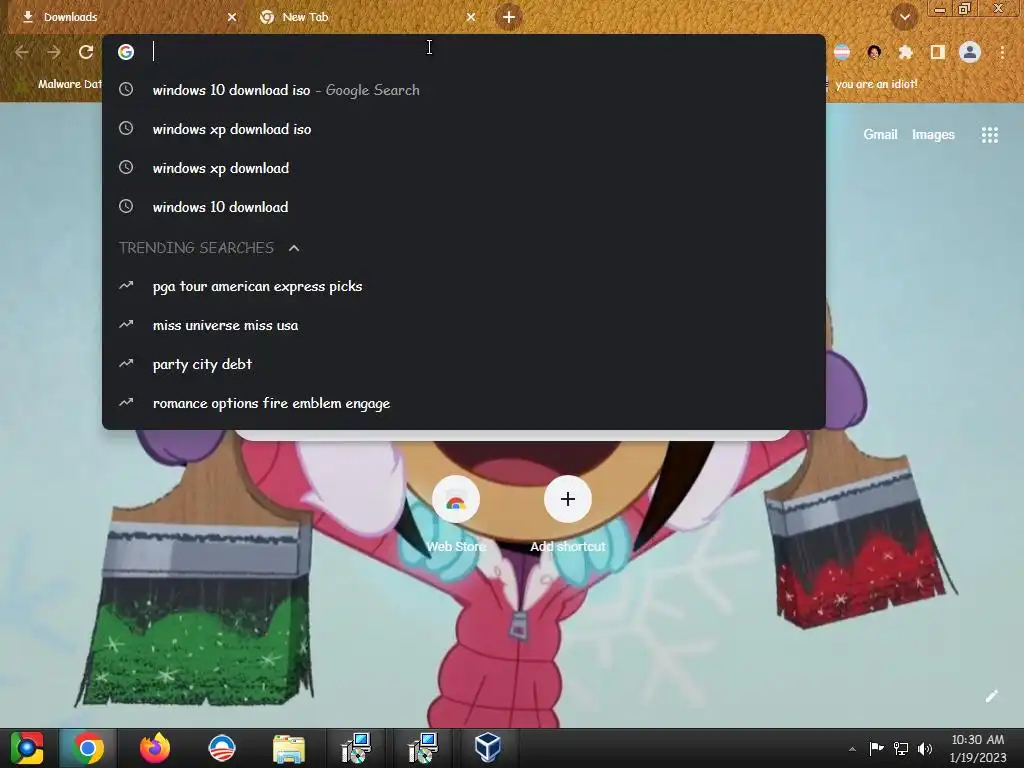Go forward using the forward arrow
The width and height of the screenshot is (1024, 768).
pyautogui.click(x=54, y=52)
